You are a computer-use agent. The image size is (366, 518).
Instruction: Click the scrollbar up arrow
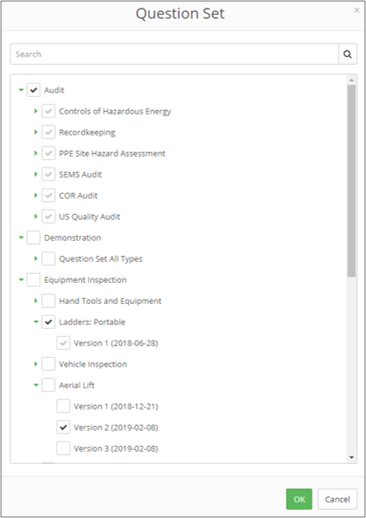click(351, 80)
